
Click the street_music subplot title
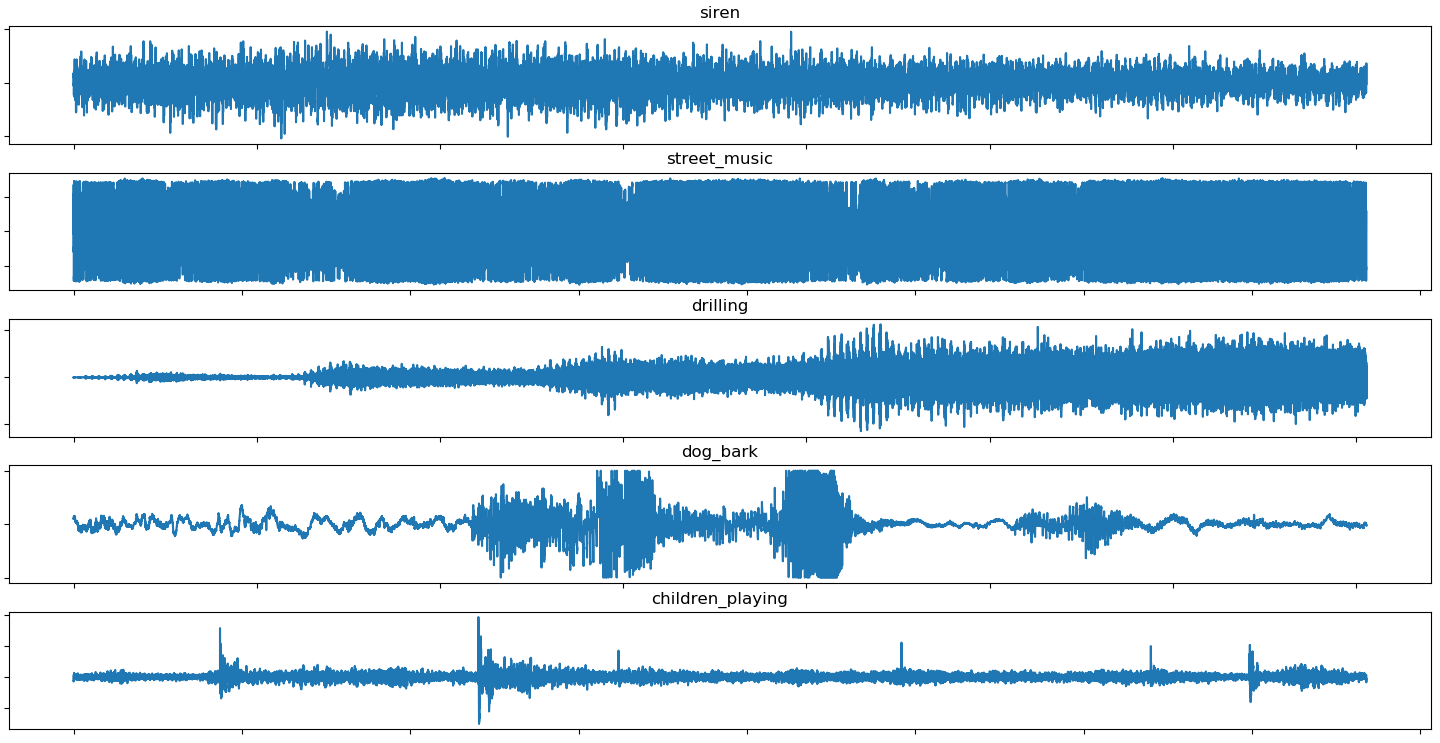pos(720,159)
